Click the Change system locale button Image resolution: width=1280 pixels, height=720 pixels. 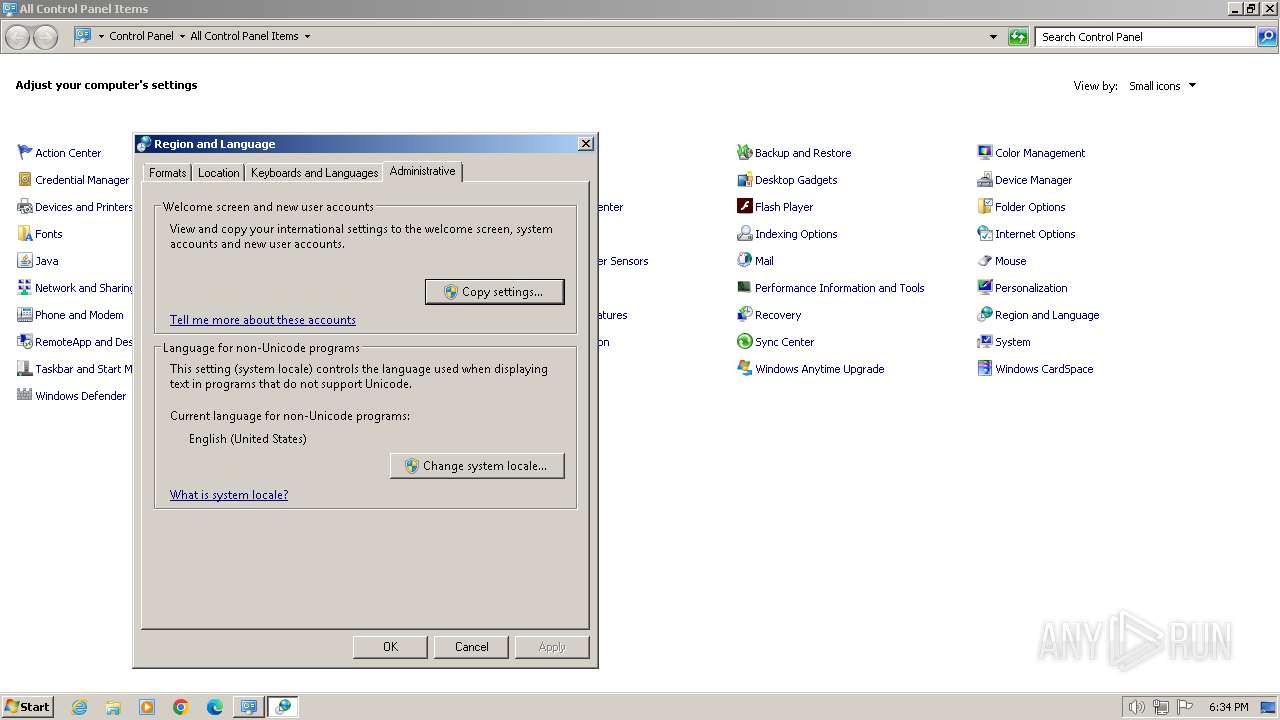coord(477,466)
